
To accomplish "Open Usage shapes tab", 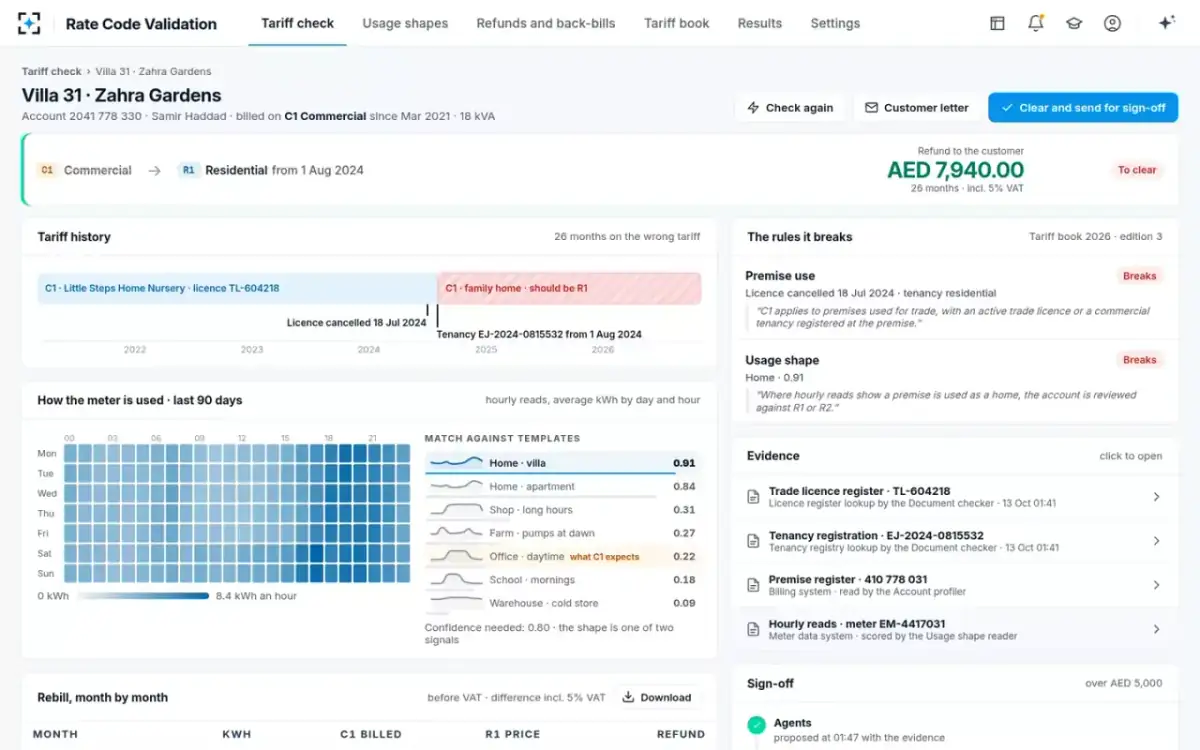I will (x=405, y=23).
